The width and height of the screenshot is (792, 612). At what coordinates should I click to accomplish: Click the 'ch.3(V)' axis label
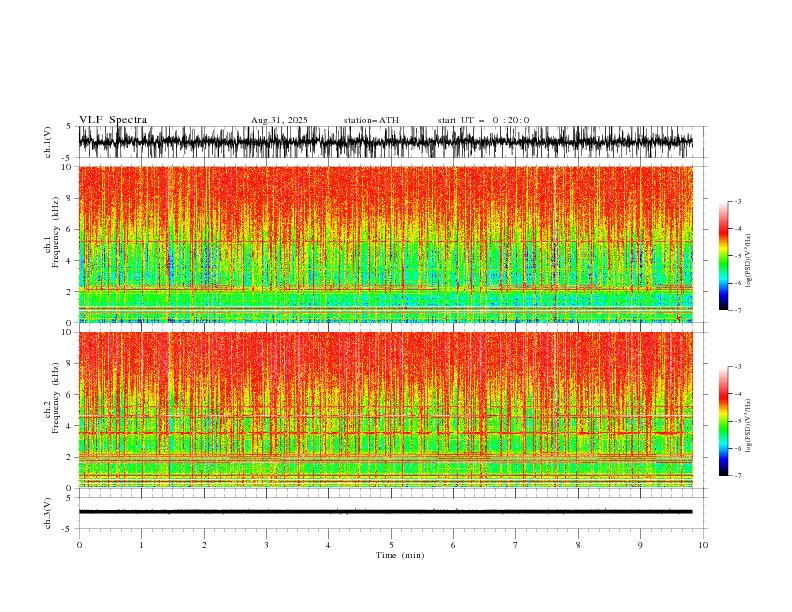coord(48,513)
